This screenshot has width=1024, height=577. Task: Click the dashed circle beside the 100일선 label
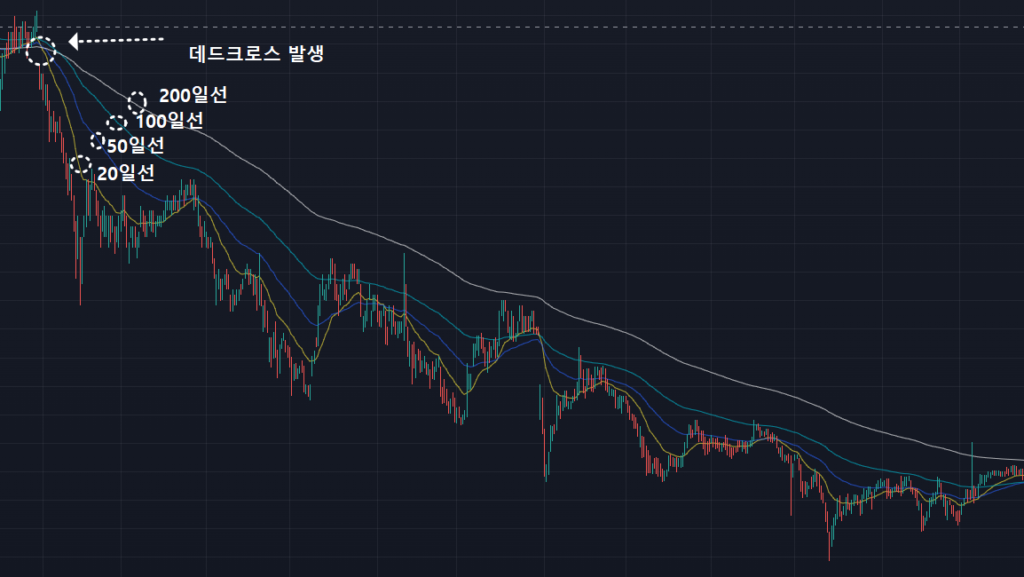tap(117, 123)
